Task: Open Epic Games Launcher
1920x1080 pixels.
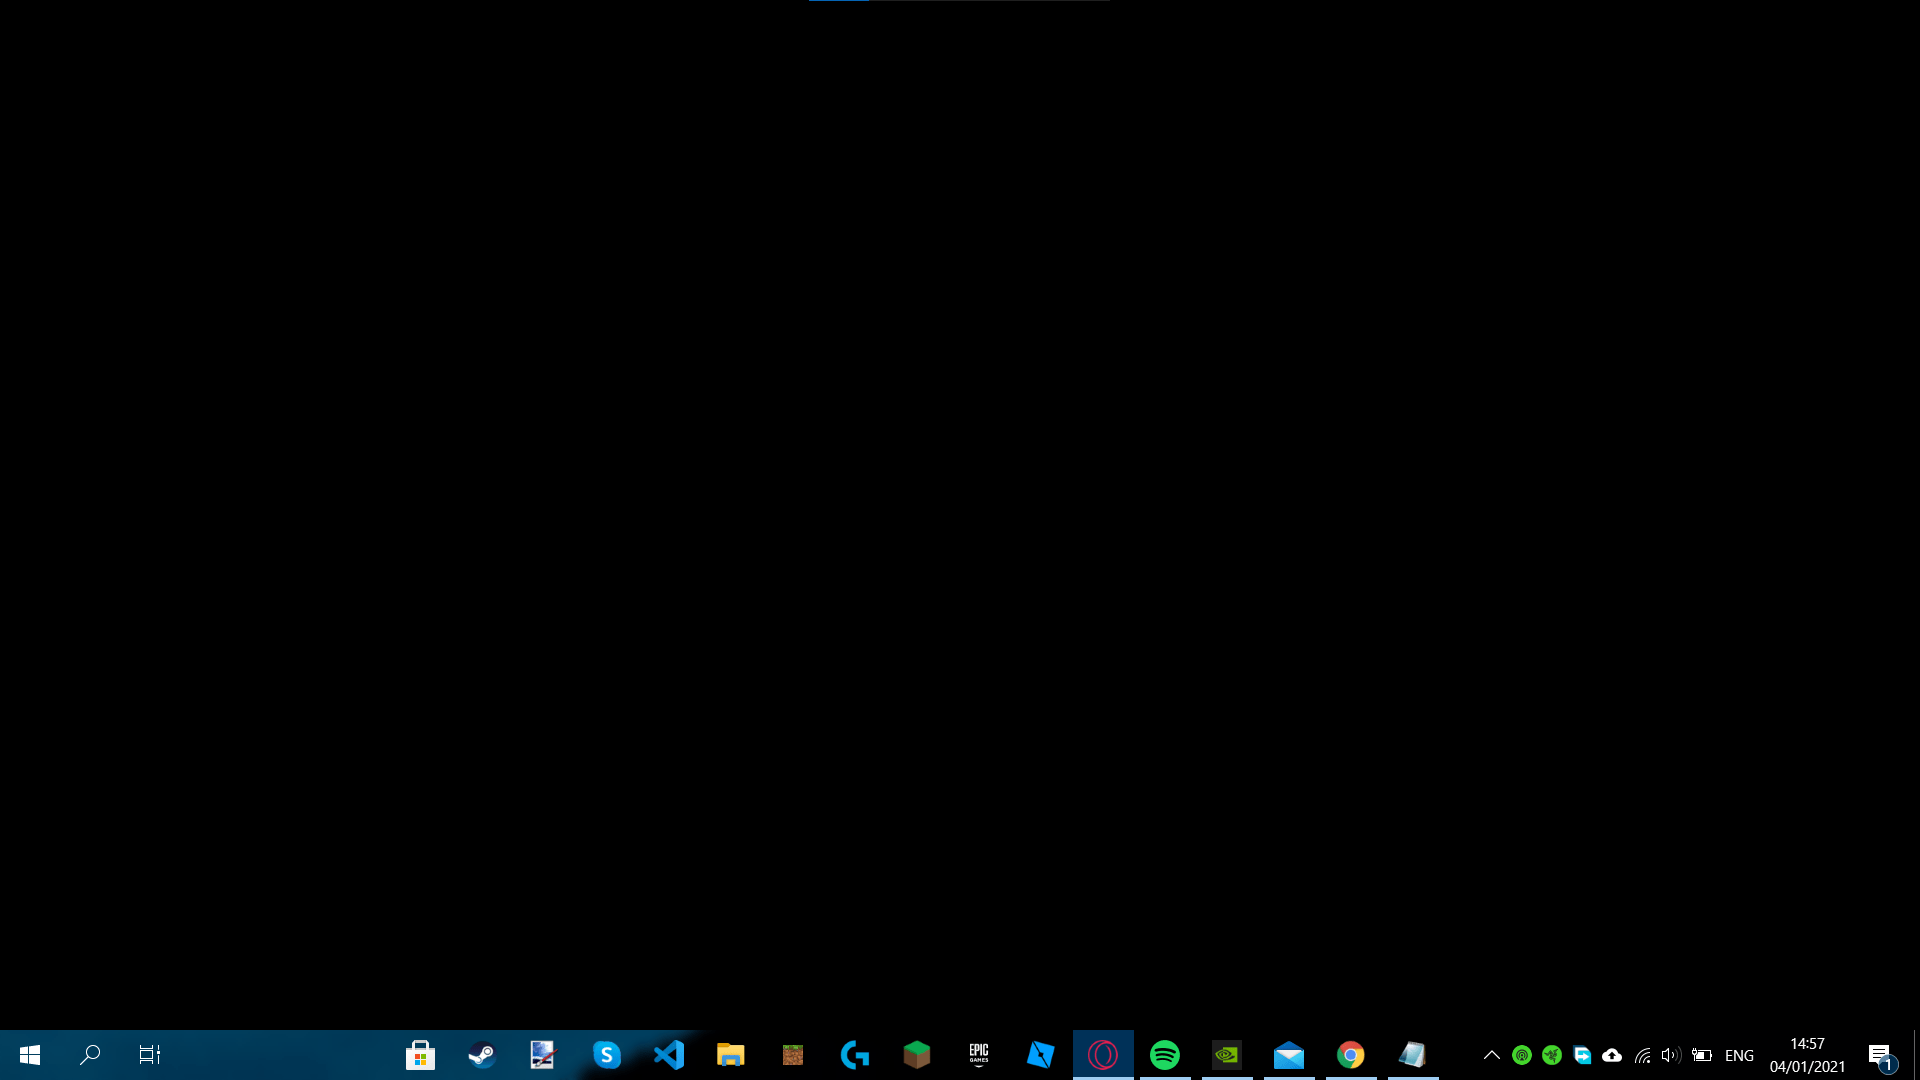Action: click(978, 1055)
